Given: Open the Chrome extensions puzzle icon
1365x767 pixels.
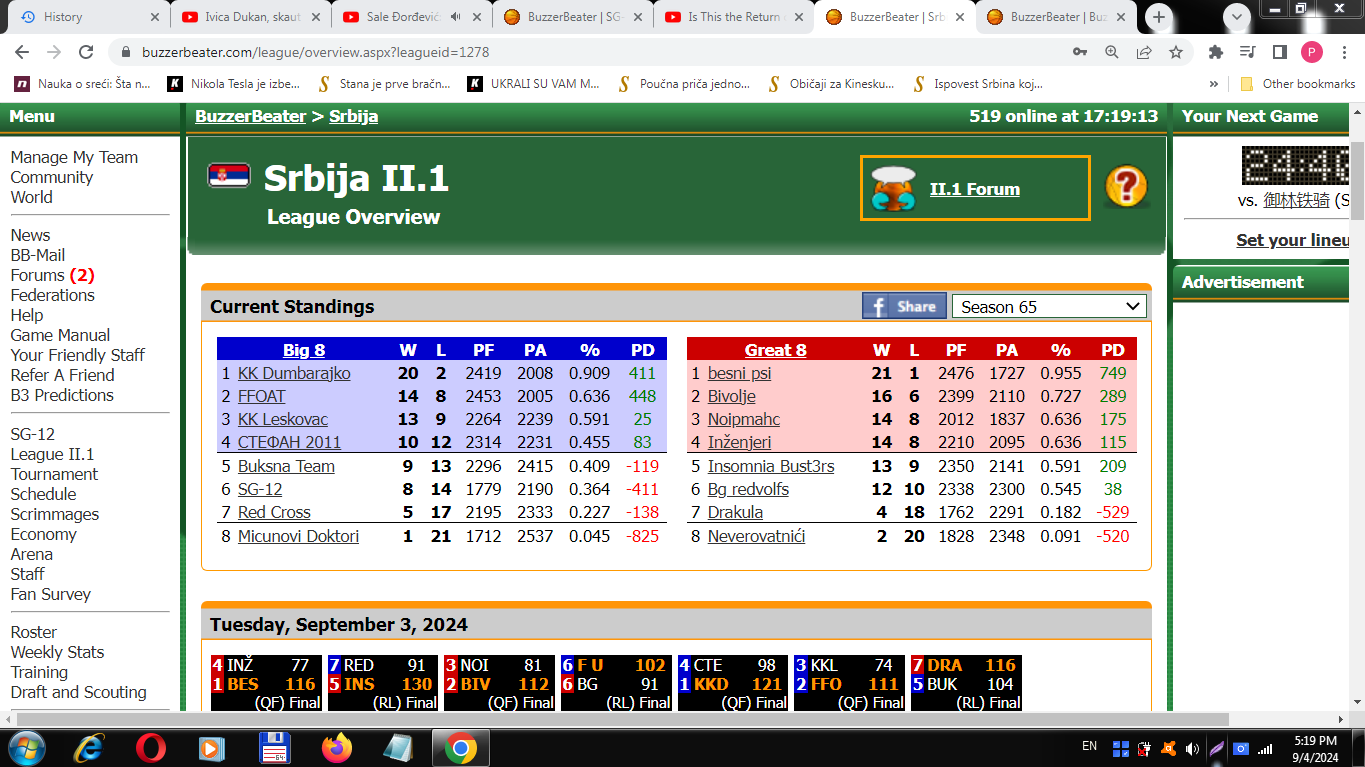Looking at the screenshot, I should [x=1216, y=52].
